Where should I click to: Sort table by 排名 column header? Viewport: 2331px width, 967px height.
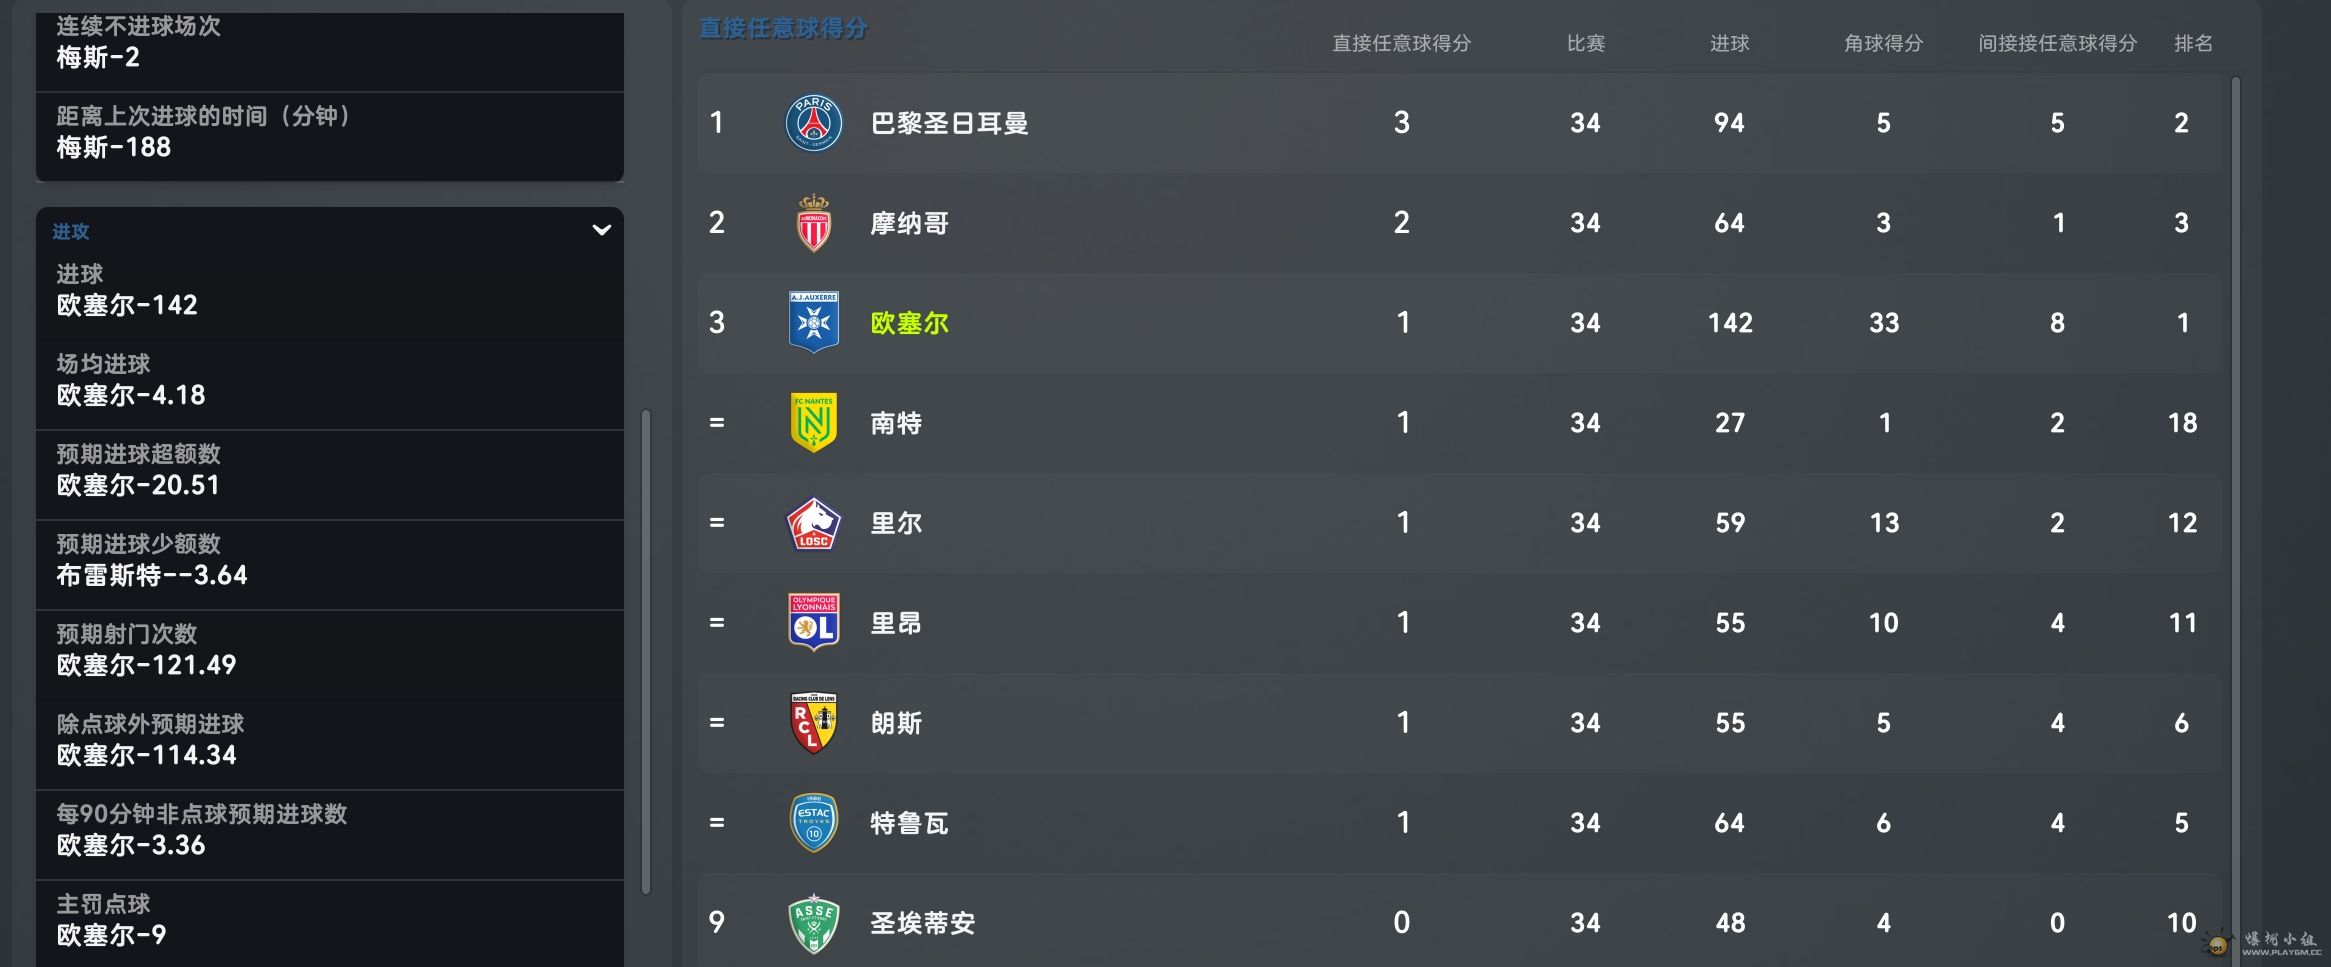(x=2193, y=43)
